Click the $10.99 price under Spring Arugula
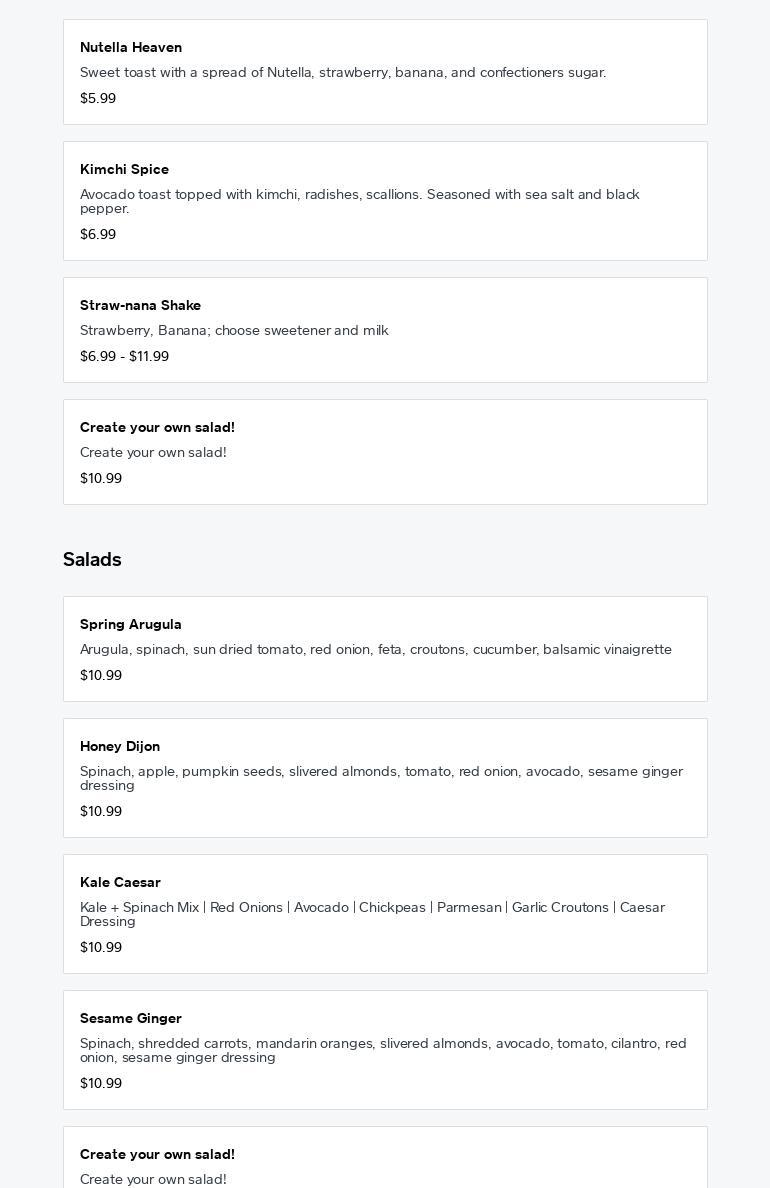770x1188 pixels. click(x=101, y=675)
